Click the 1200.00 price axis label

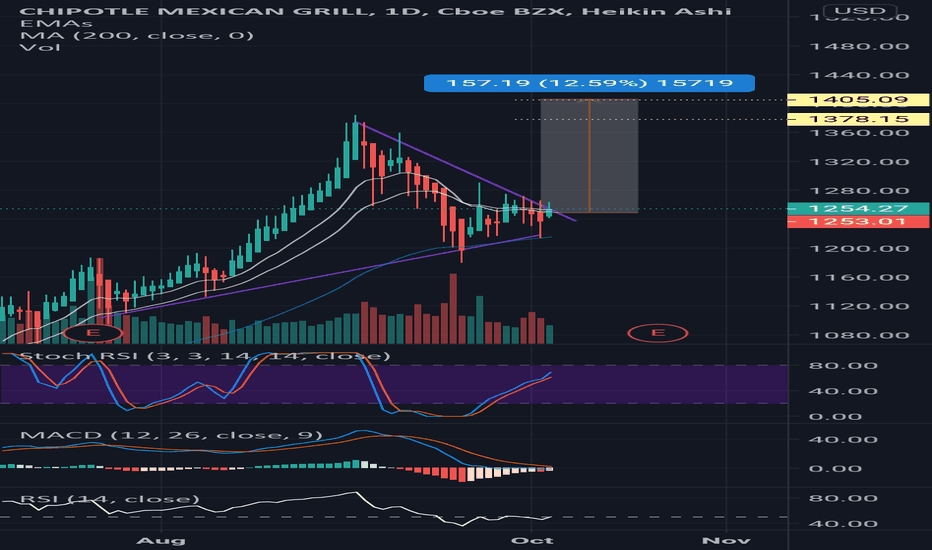pyautogui.click(x=859, y=249)
